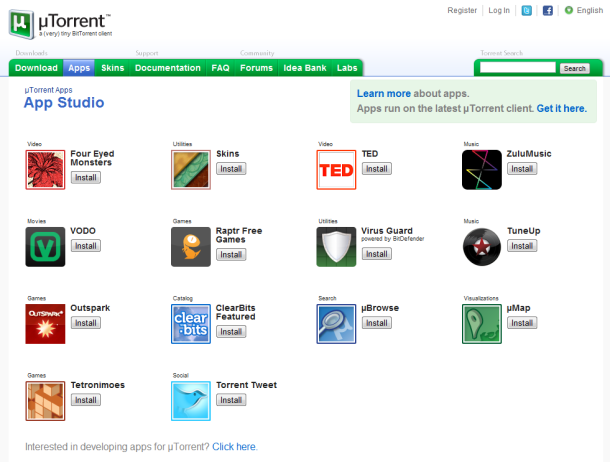Image resolution: width=610 pixels, height=462 pixels.
Task: Click the torrent search input field
Action: [517, 68]
